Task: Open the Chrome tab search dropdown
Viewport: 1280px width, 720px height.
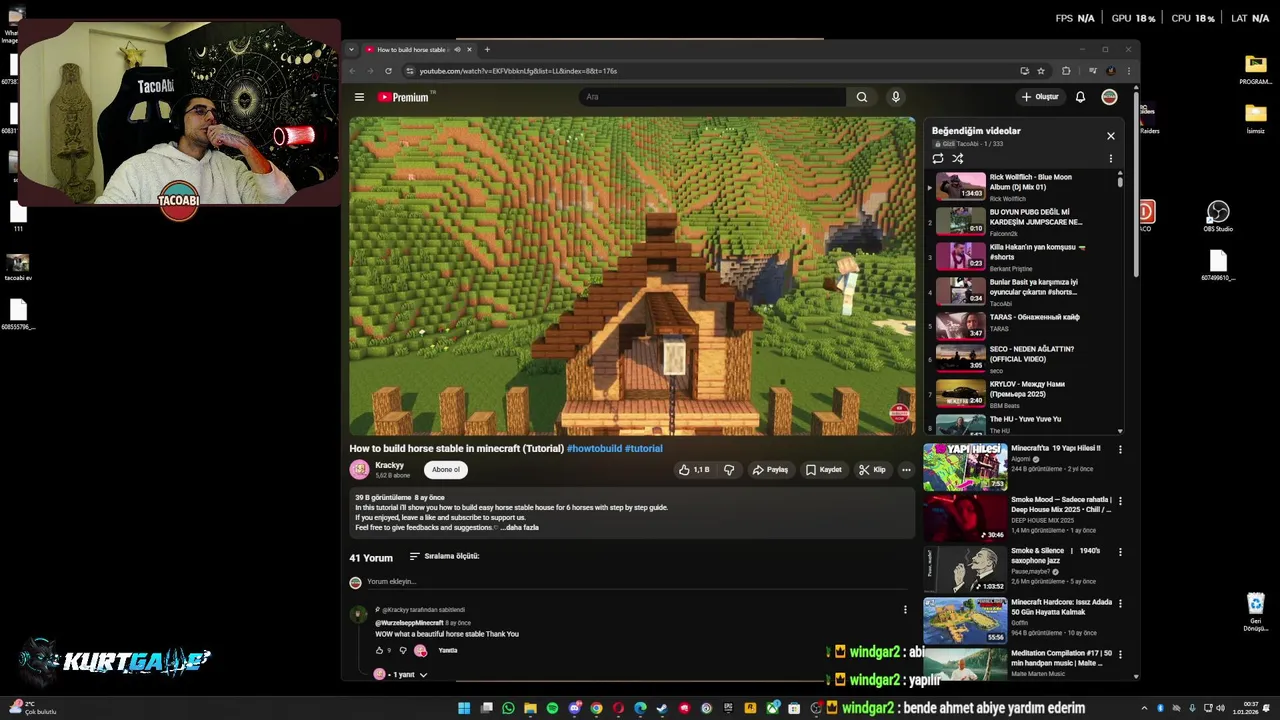Action: (x=351, y=49)
